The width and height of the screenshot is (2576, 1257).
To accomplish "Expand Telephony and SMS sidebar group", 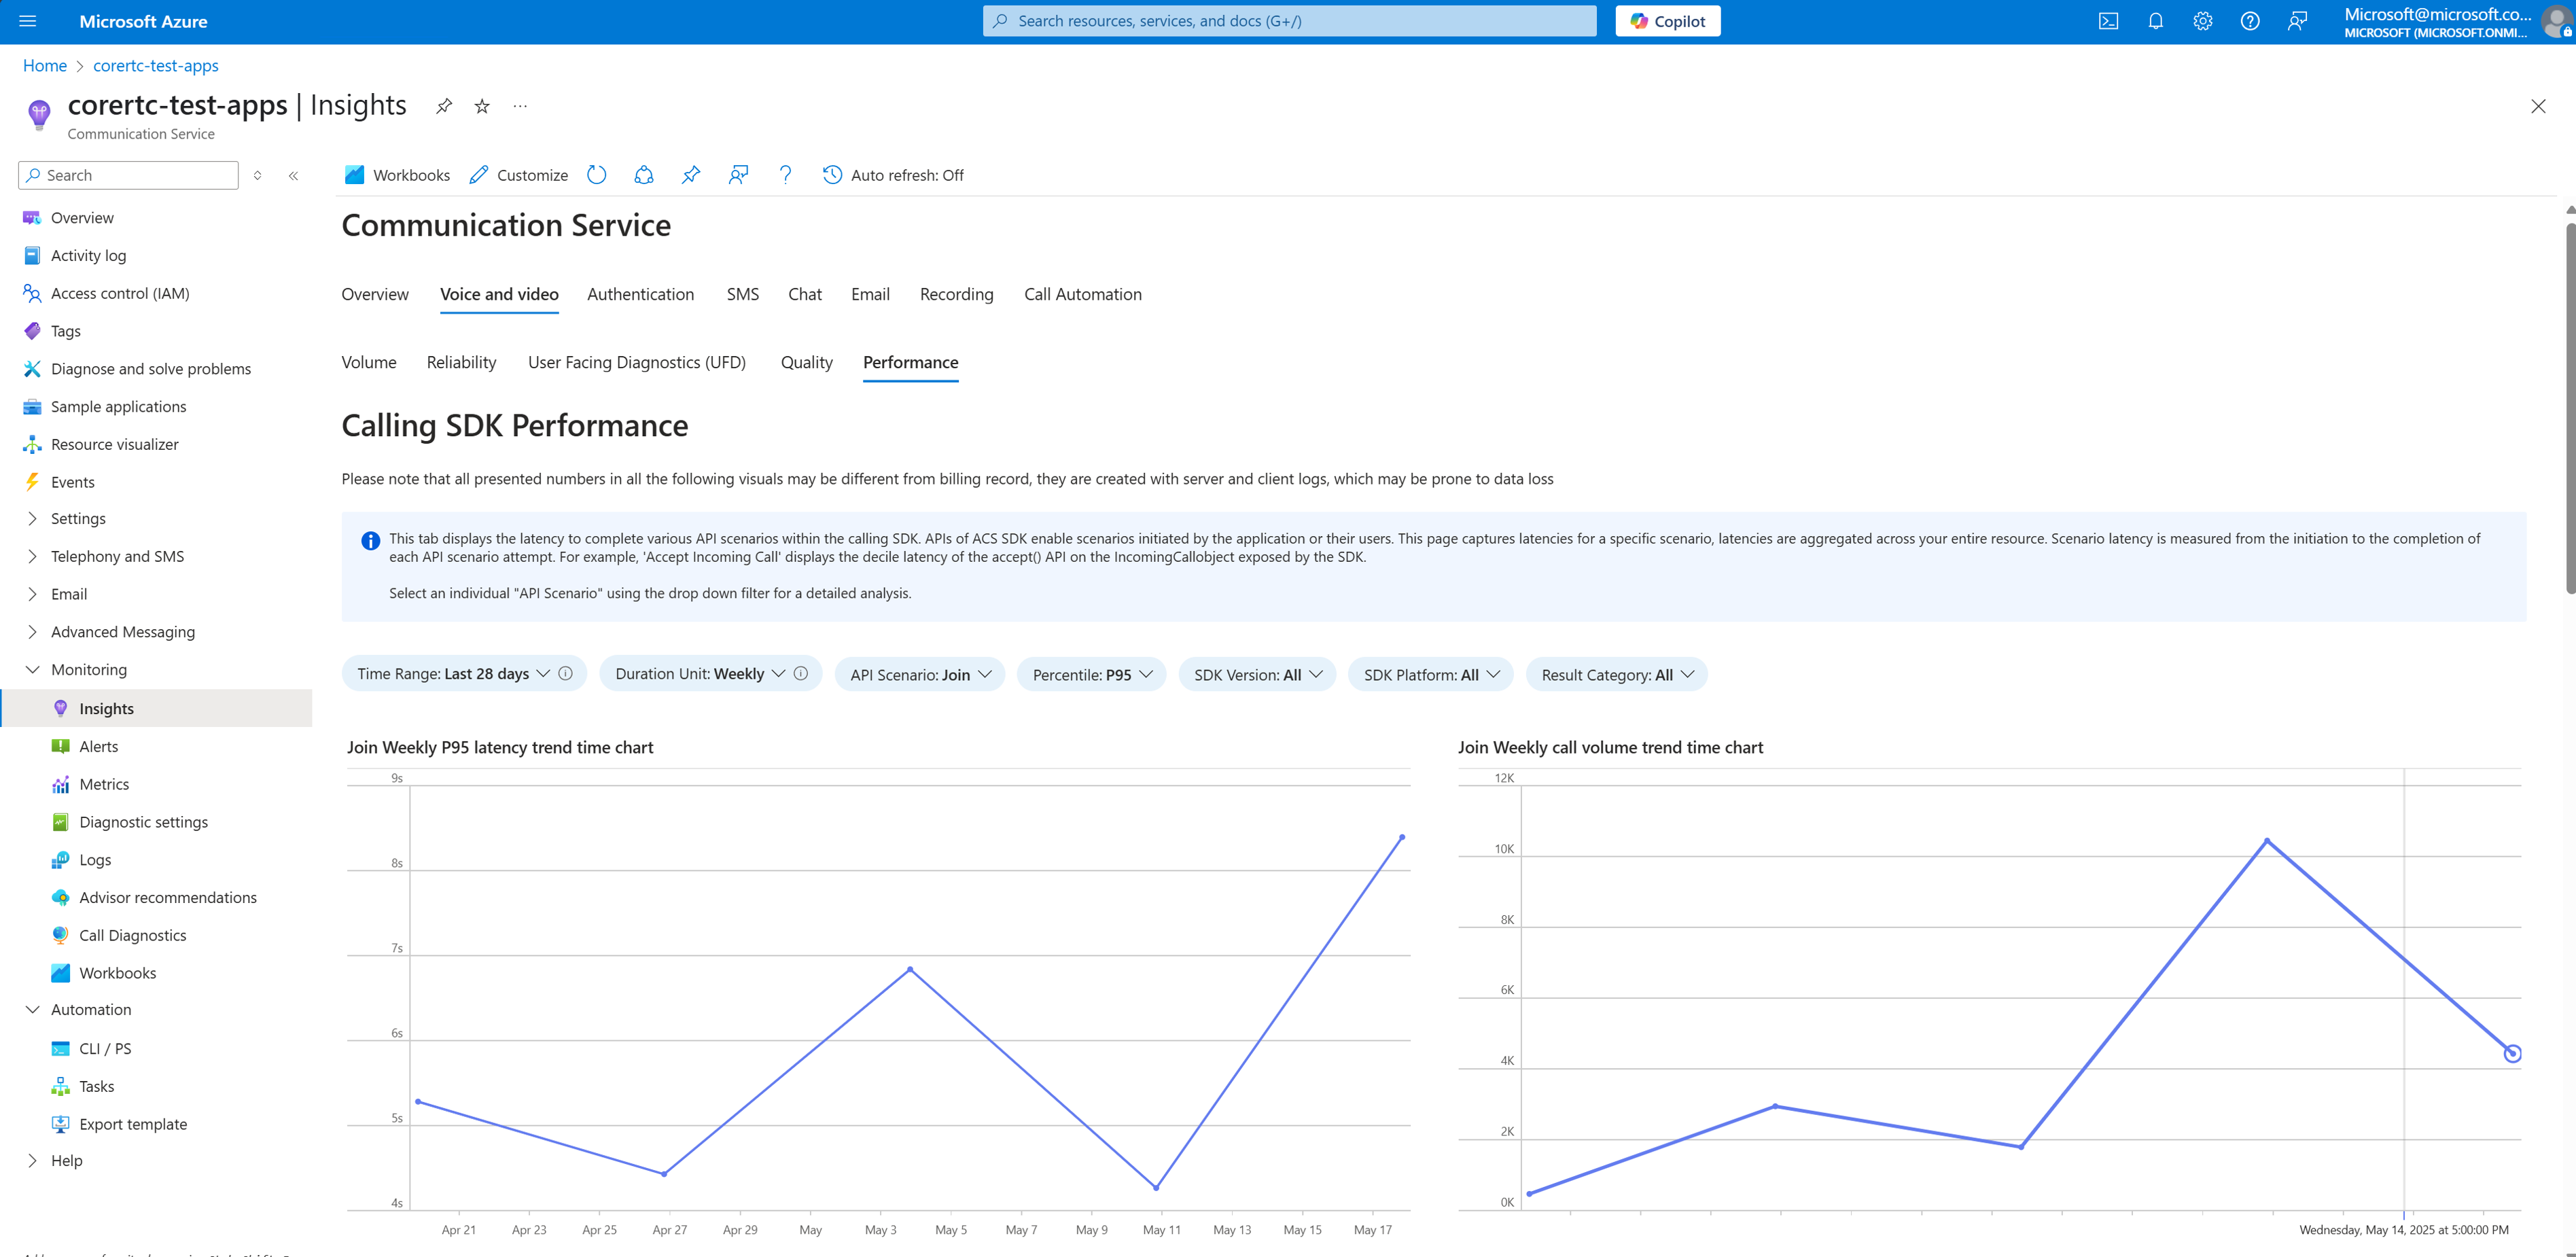I will [32, 556].
